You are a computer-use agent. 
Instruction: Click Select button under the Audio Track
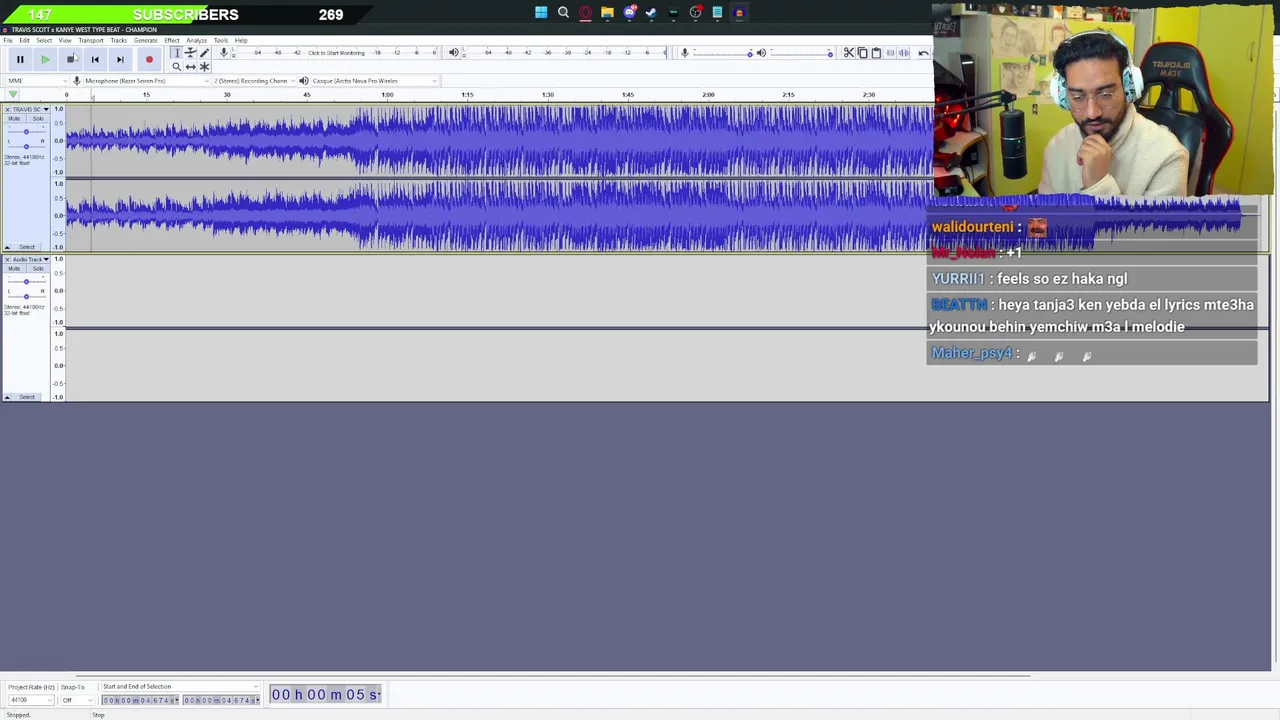click(x=27, y=398)
